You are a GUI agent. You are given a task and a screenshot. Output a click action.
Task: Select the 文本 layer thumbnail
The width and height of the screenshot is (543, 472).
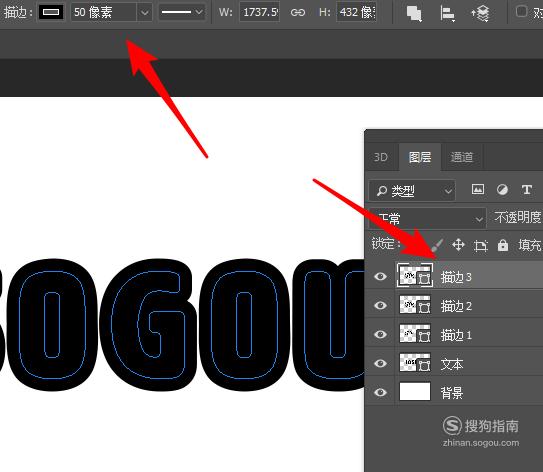click(x=415, y=363)
